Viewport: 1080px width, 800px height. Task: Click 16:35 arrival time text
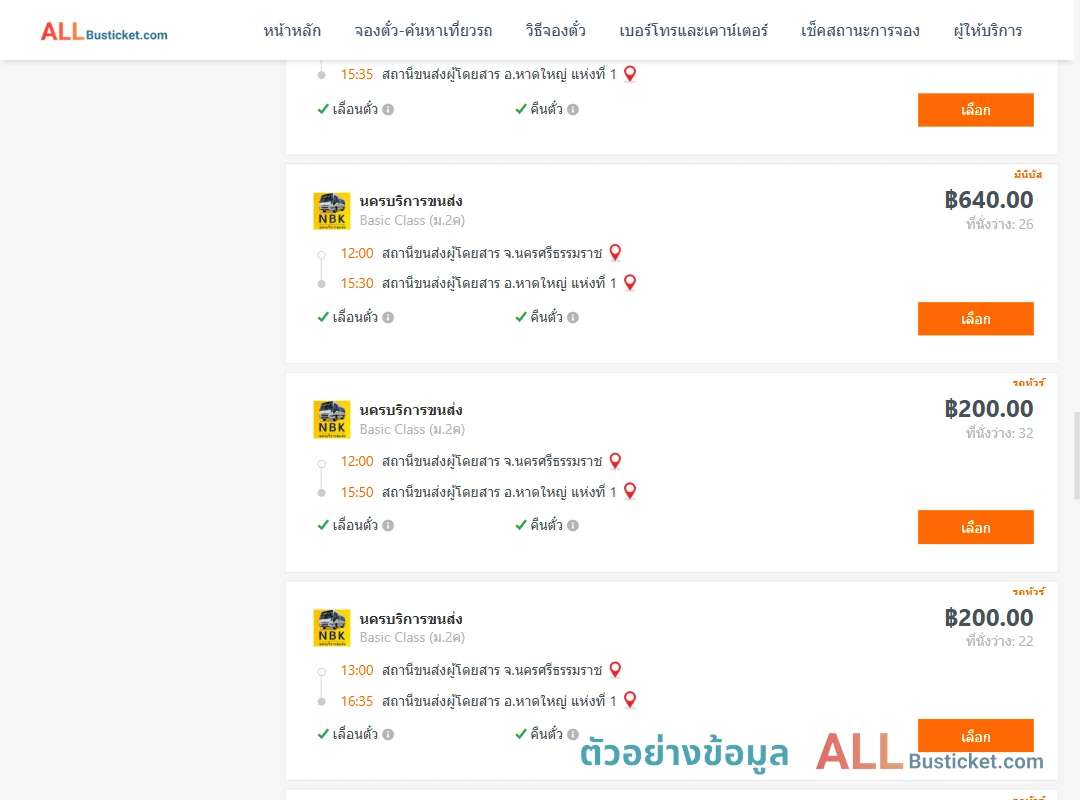coord(357,701)
